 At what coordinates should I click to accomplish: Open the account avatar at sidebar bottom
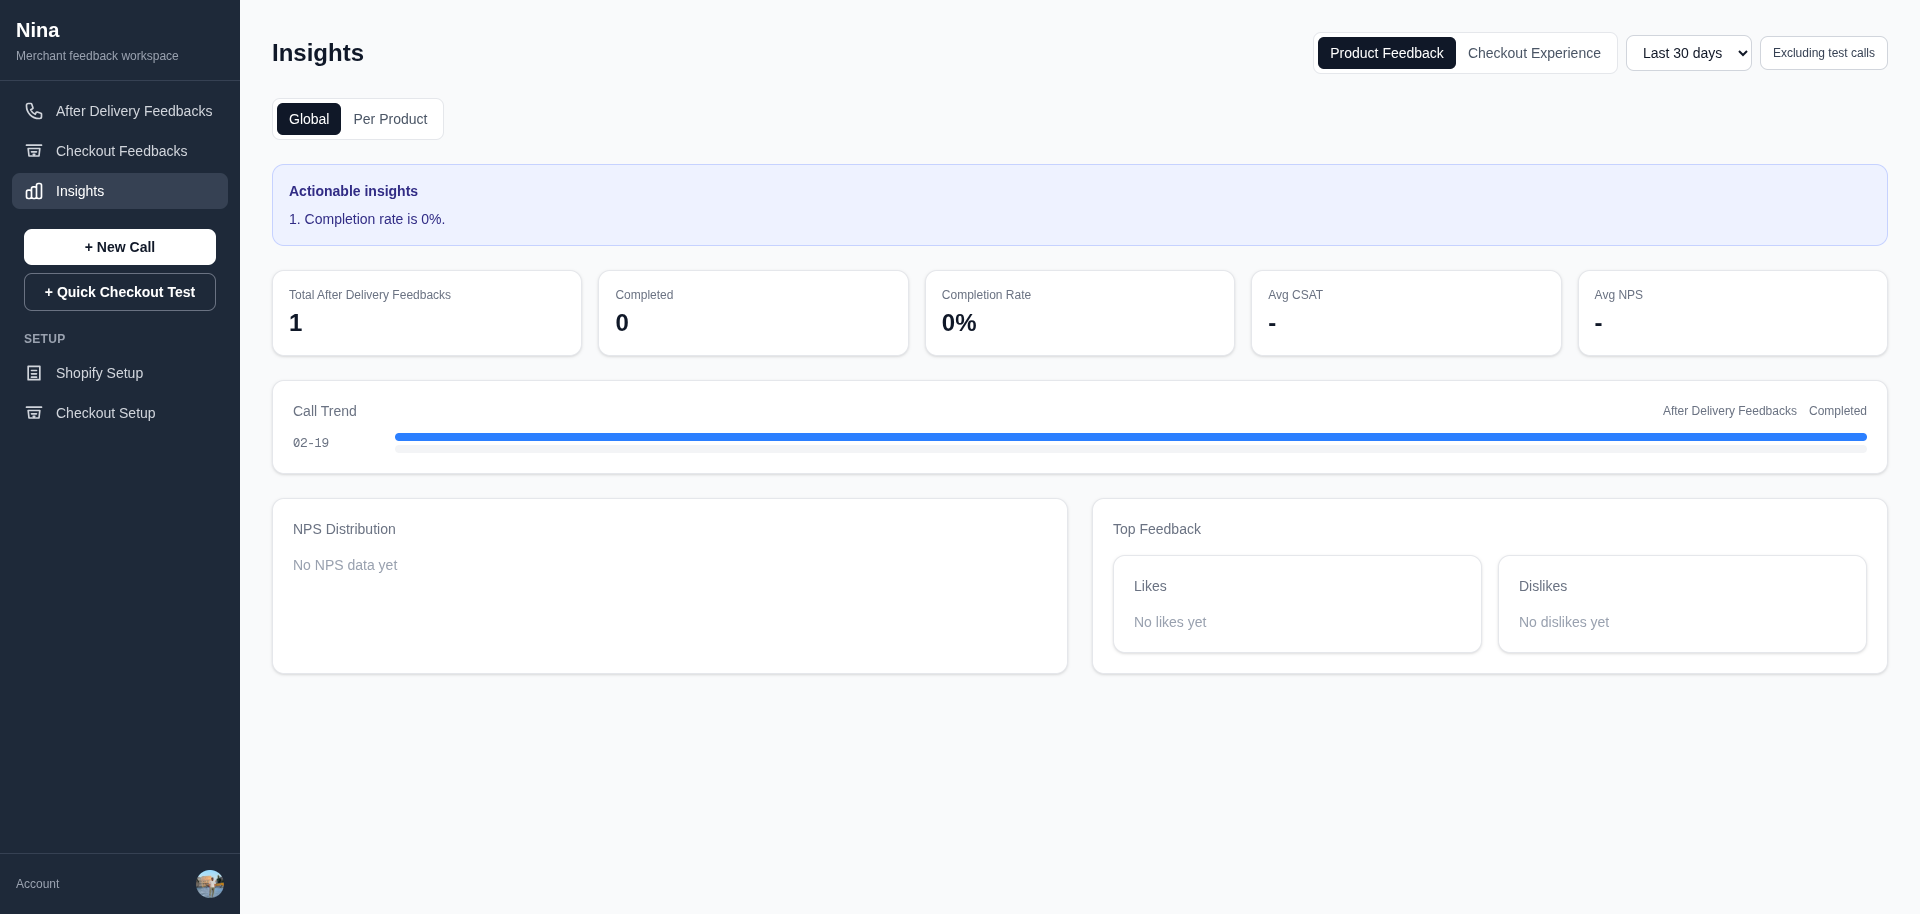[209, 884]
